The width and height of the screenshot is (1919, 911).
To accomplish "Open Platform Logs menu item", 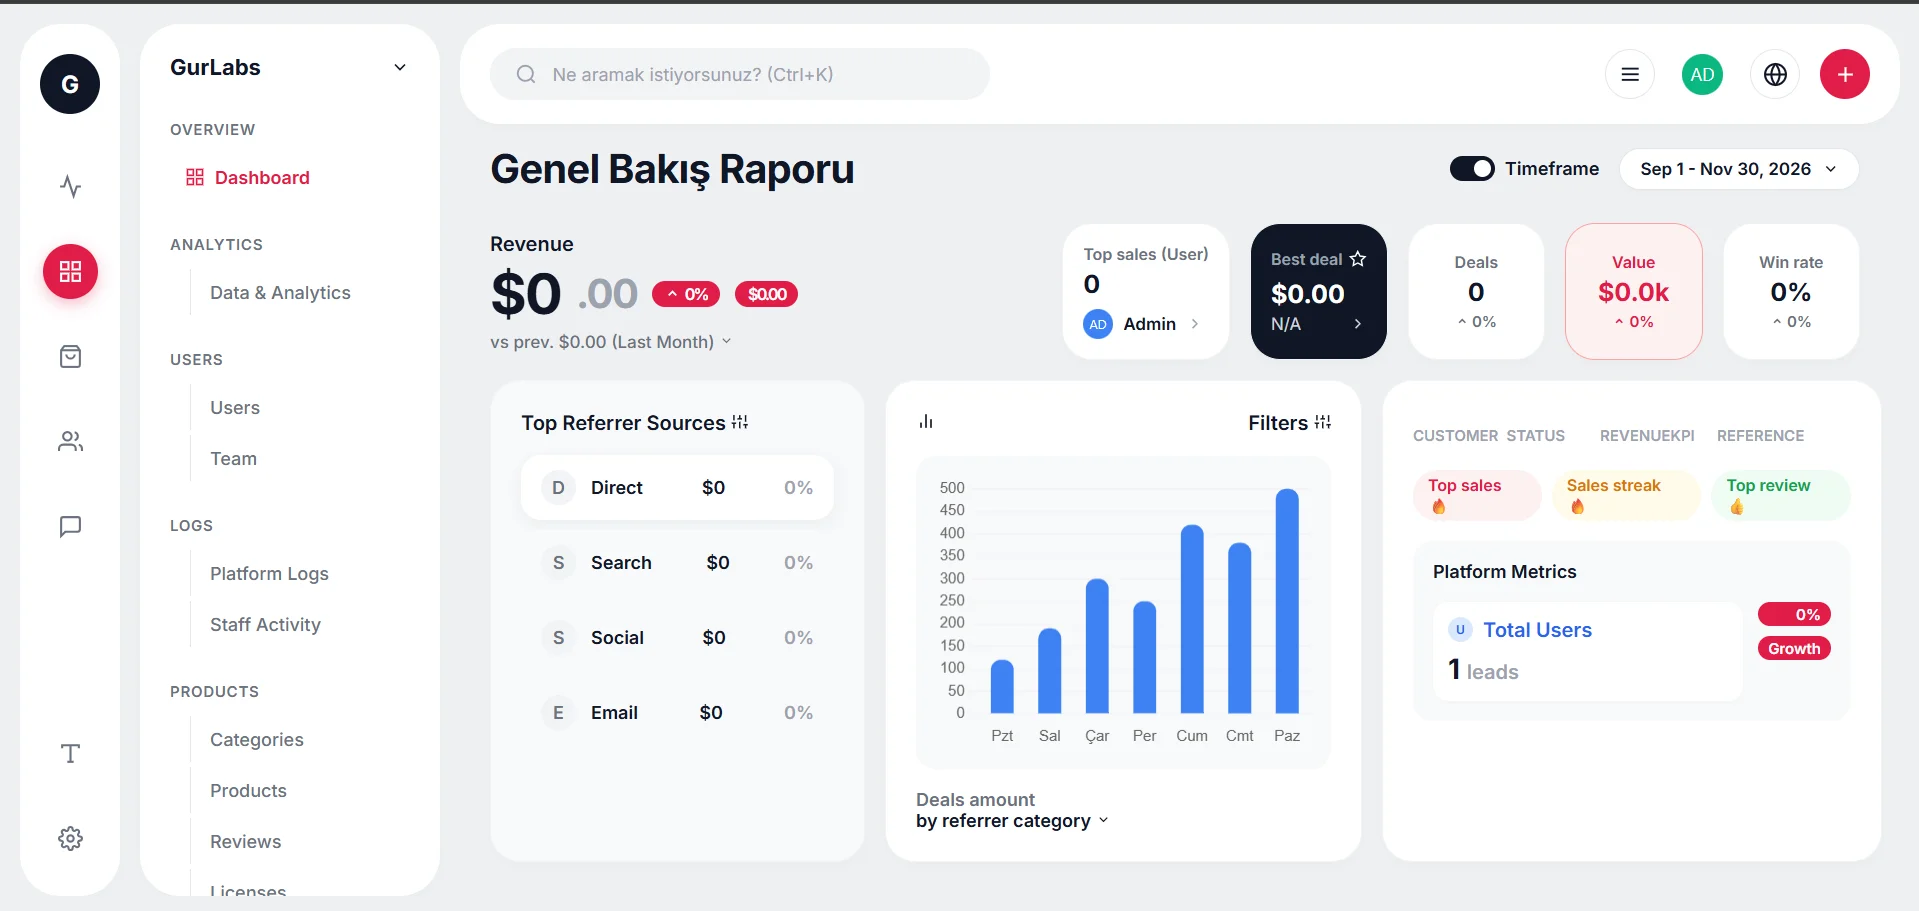I will tap(269, 574).
